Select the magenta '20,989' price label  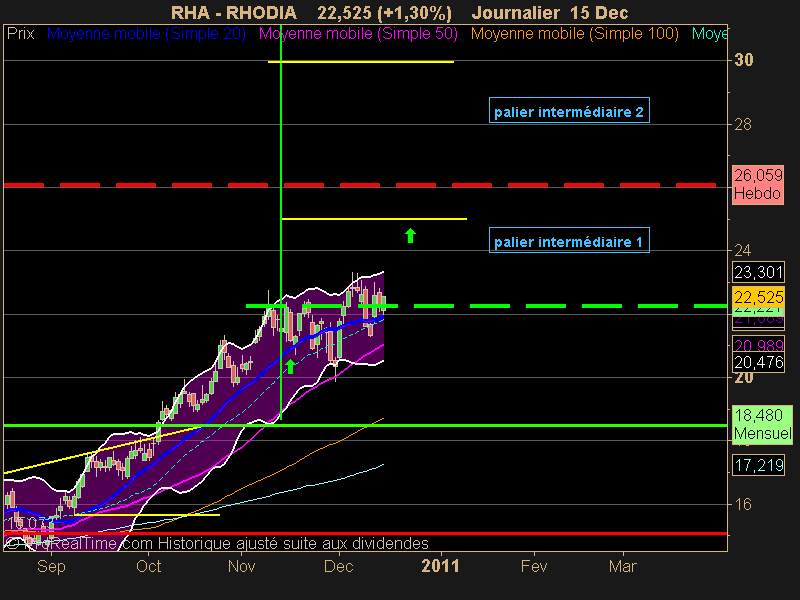click(x=758, y=344)
